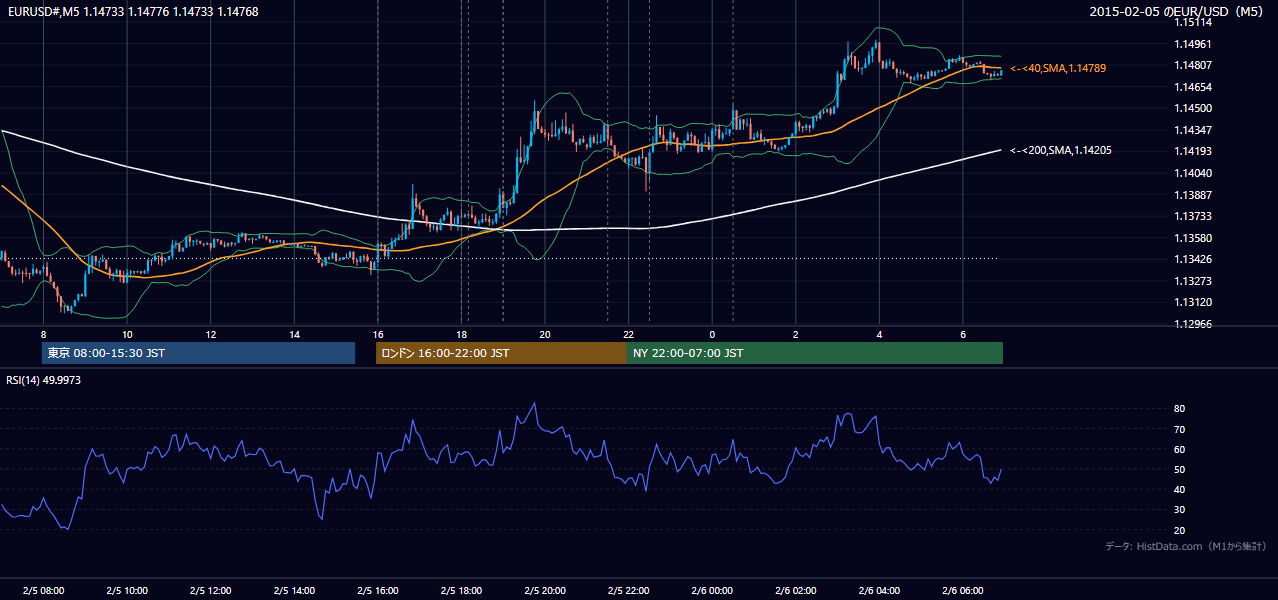Image resolution: width=1278 pixels, height=600 pixels.
Task: Click hour label 14 under price chart
Action: click(x=294, y=334)
